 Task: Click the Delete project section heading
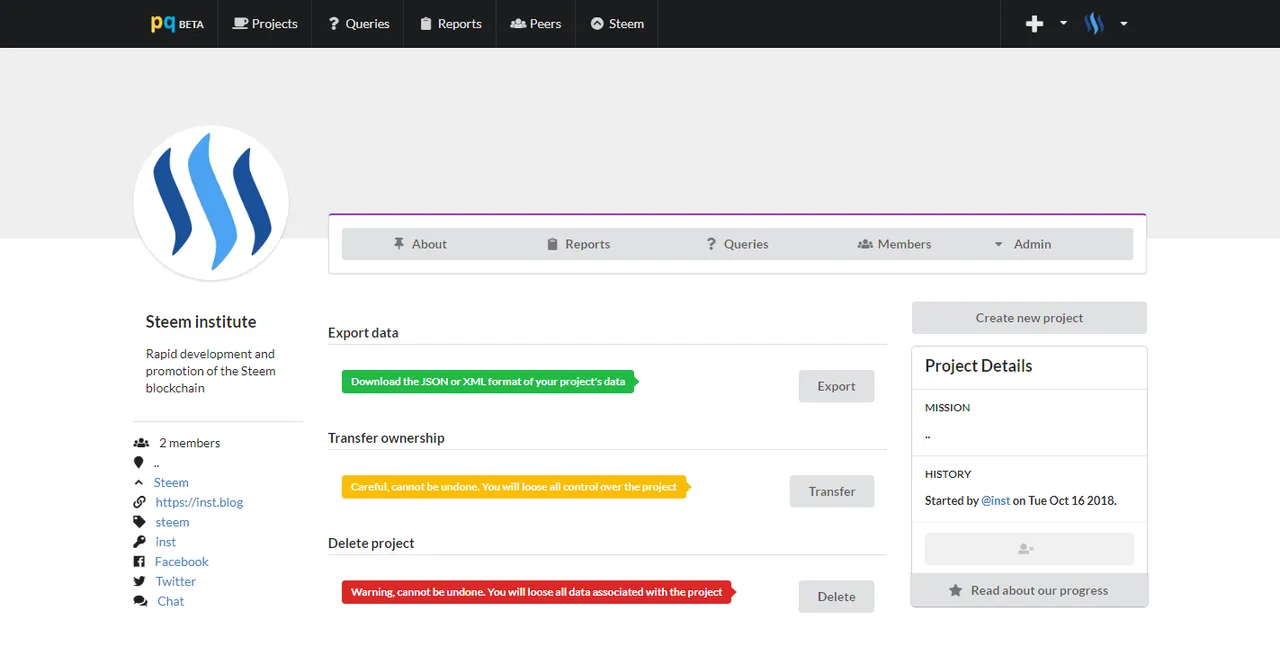point(371,543)
